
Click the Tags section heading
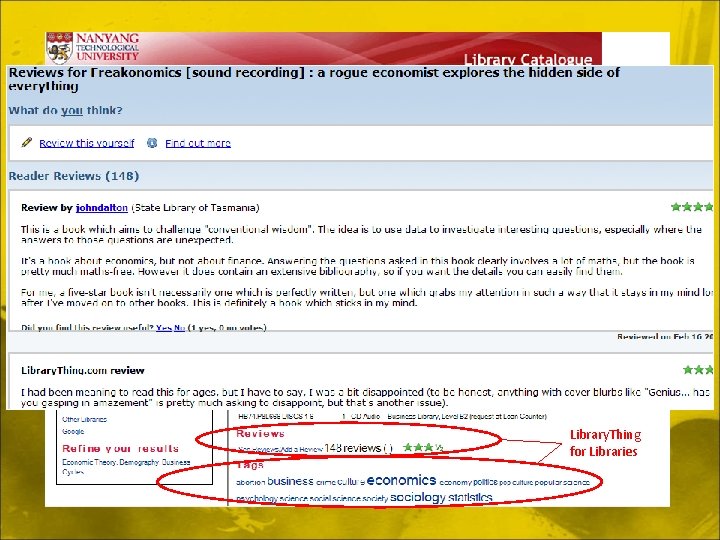point(250,465)
